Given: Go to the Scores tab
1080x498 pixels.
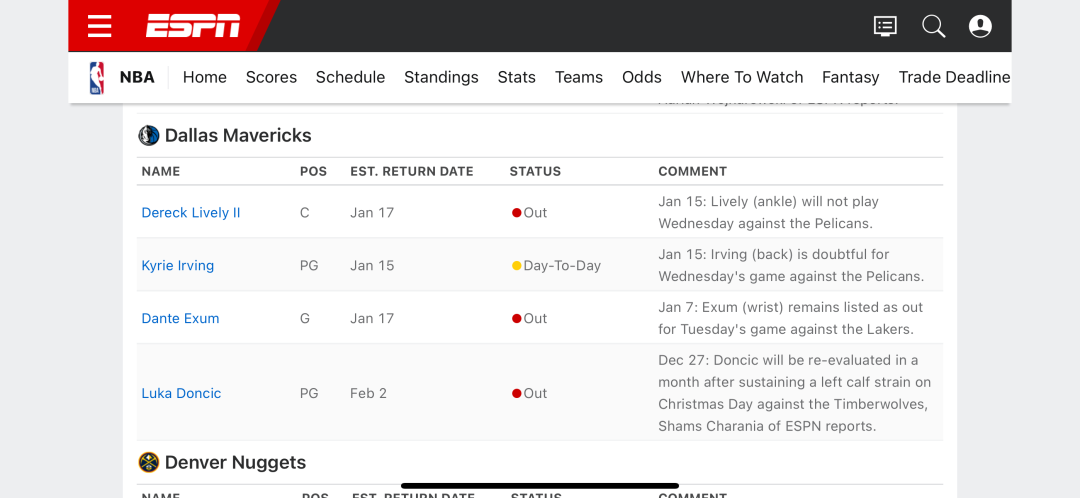Looking at the screenshot, I should (x=271, y=77).
